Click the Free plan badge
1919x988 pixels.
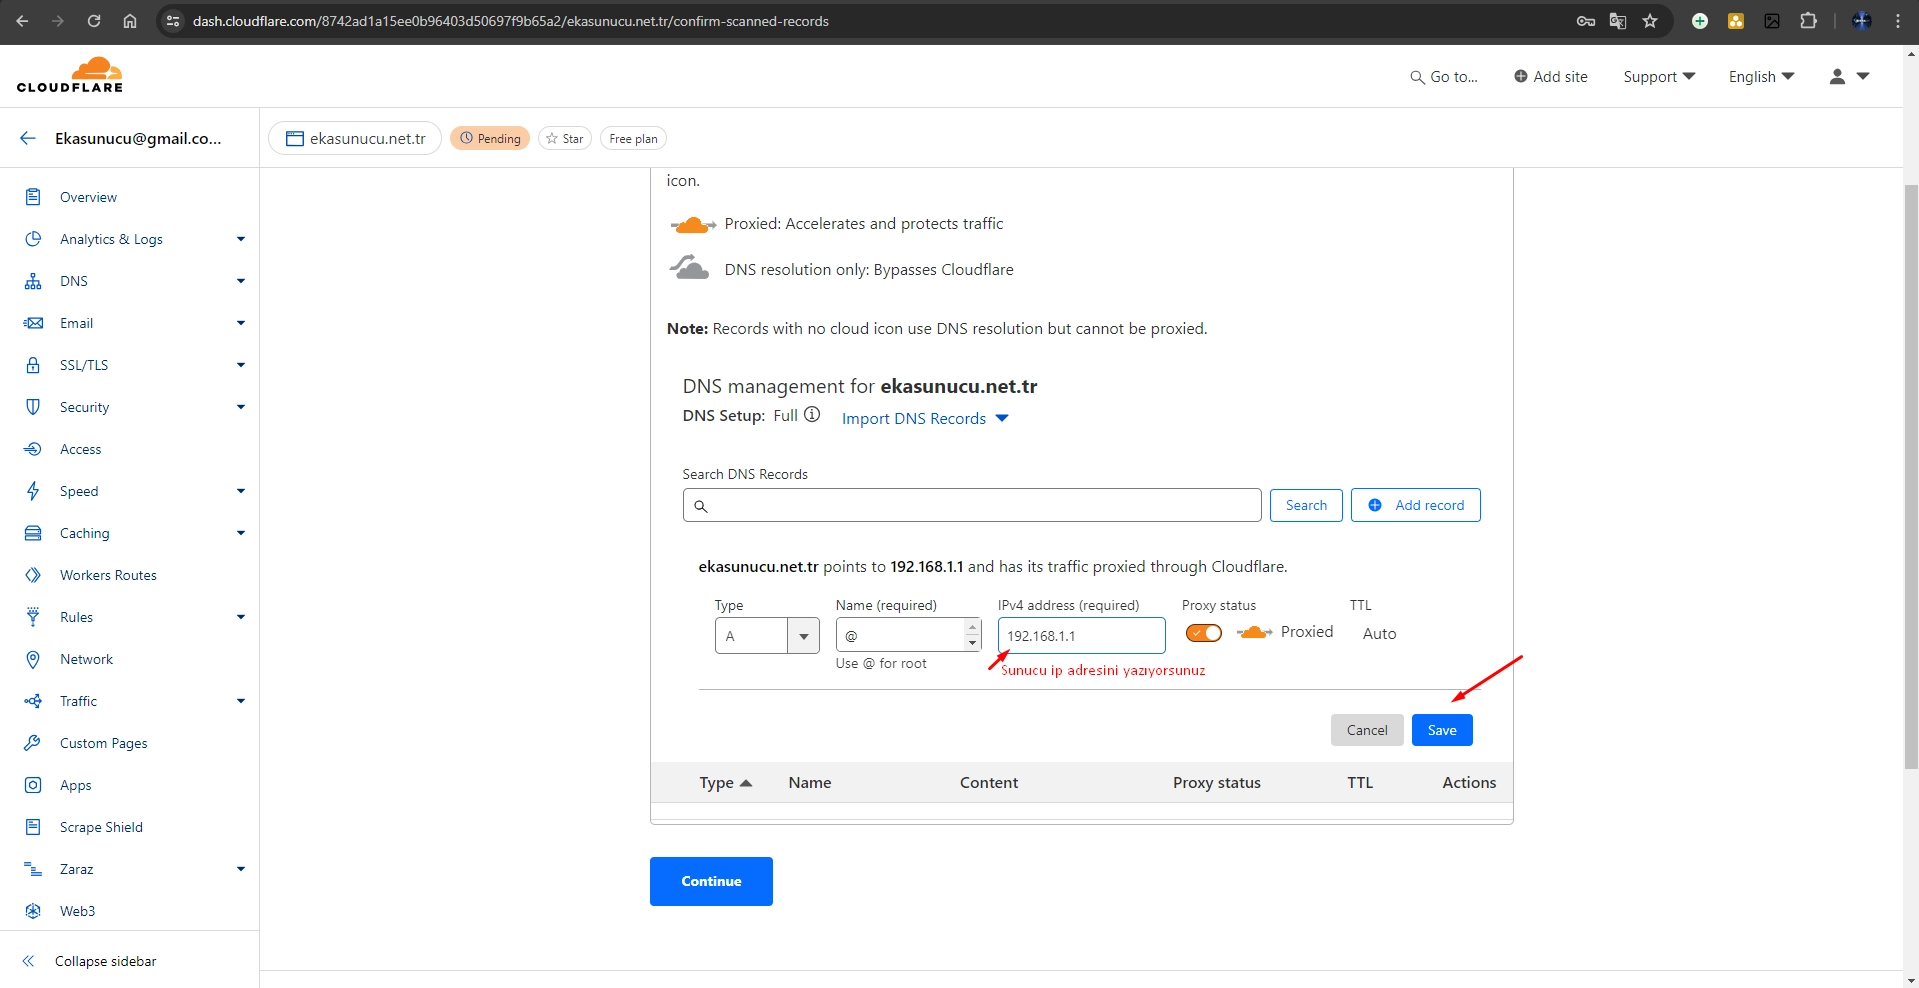coord(633,138)
